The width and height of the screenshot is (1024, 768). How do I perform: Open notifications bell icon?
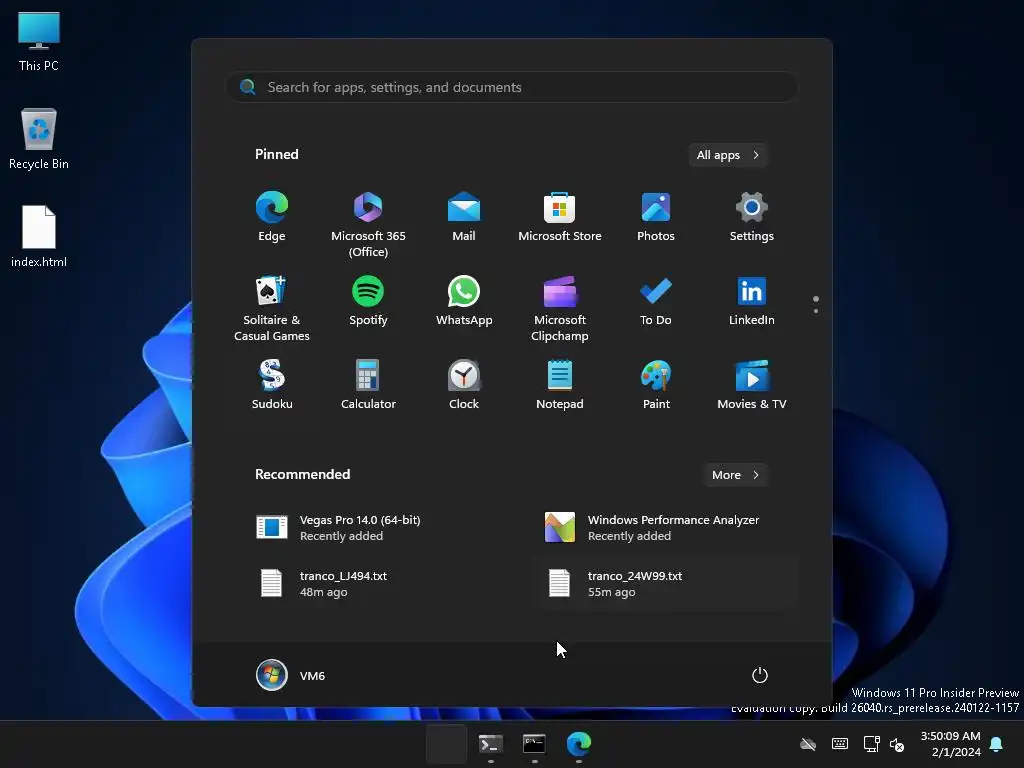point(997,744)
